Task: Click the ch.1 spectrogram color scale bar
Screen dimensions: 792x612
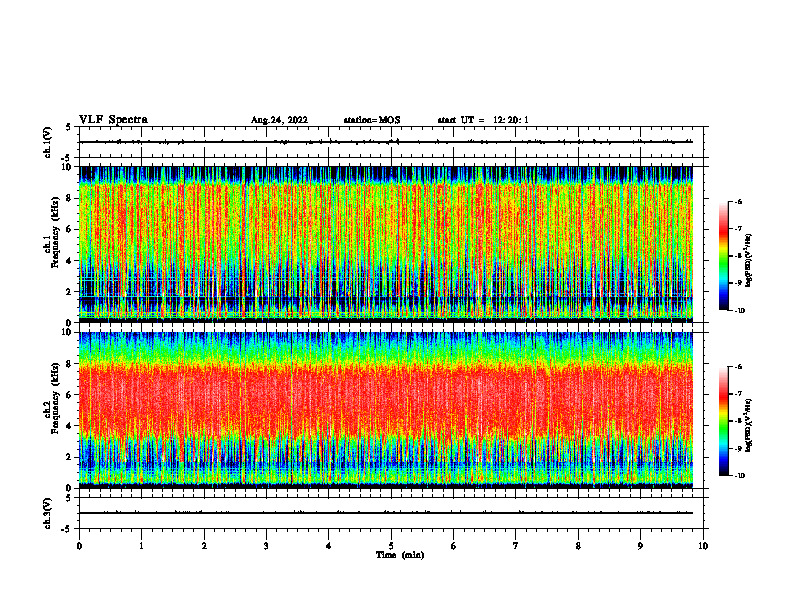Action: [723, 256]
